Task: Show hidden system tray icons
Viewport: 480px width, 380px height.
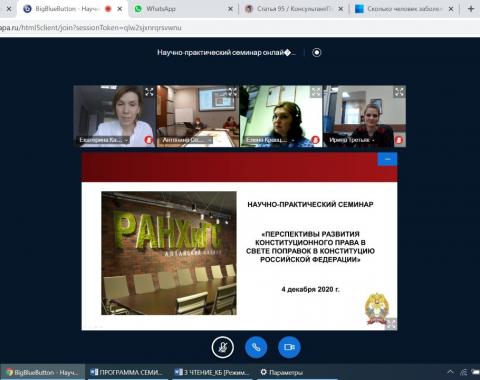Action: (450, 372)
